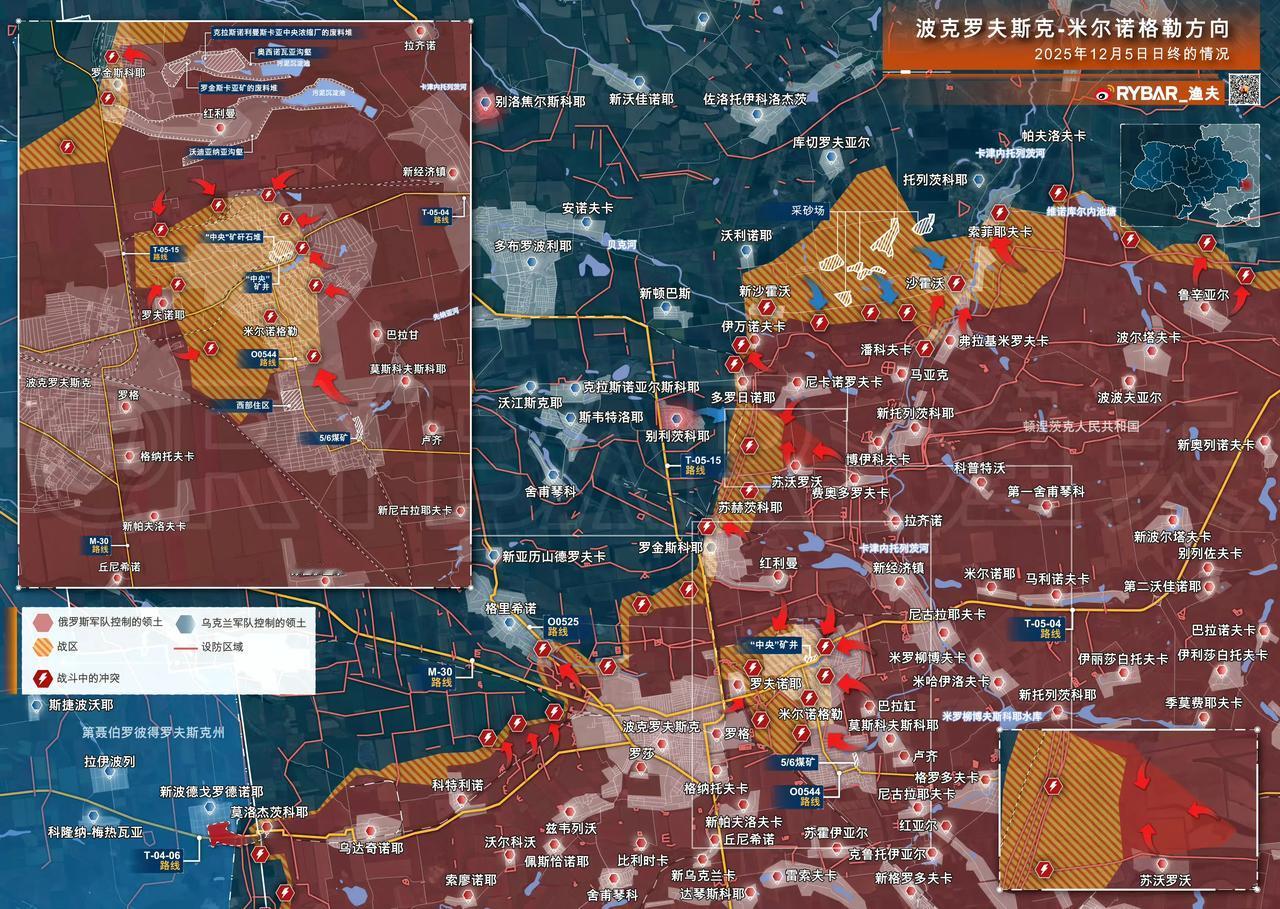Open the Ukraine overview minimap
Viewport: 1280px width, 909px height.
coord(1187,174)
